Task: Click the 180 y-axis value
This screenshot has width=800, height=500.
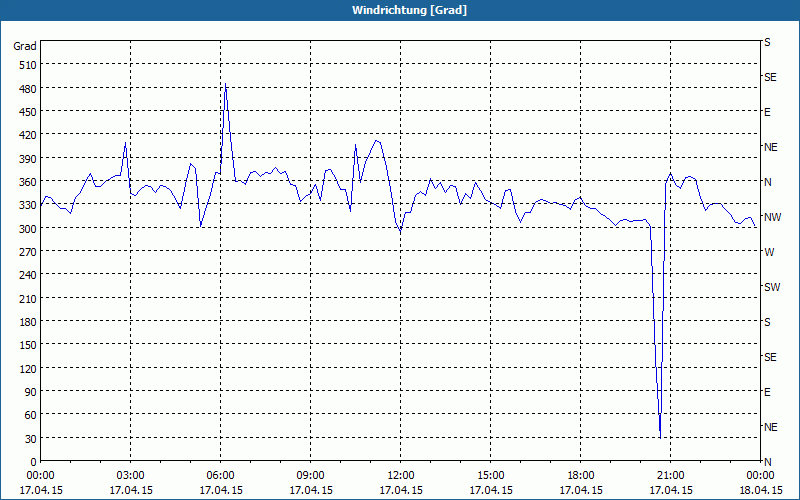Action: pos(29,322)
